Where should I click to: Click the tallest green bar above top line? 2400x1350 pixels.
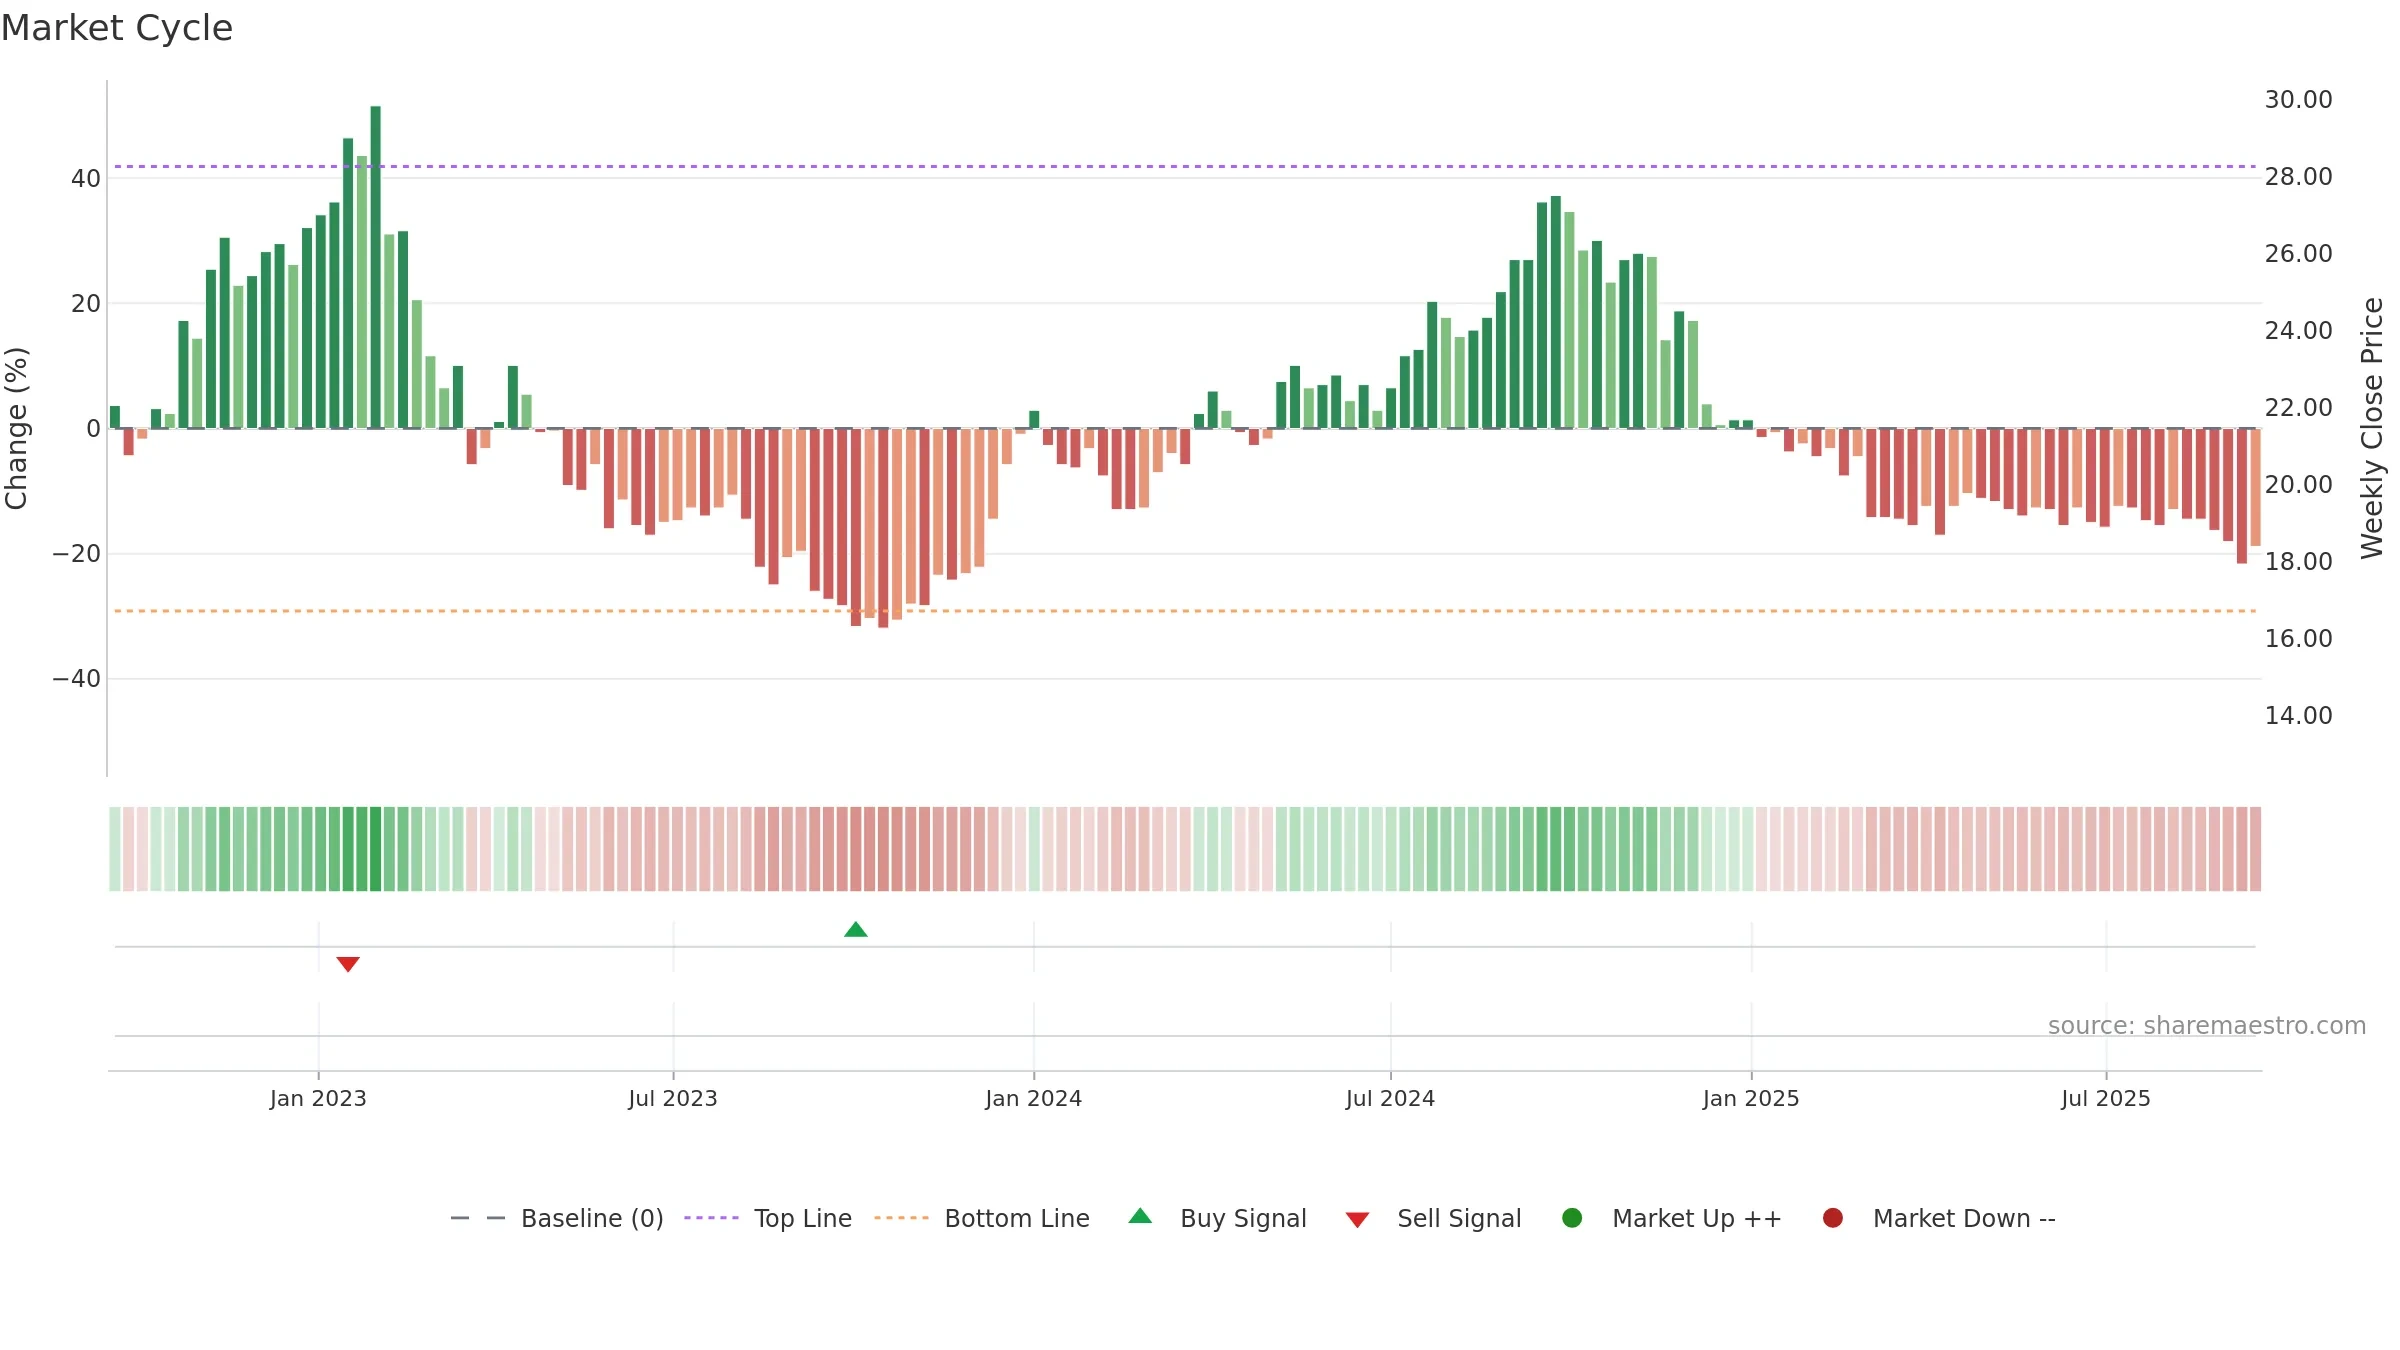(375, 267)
